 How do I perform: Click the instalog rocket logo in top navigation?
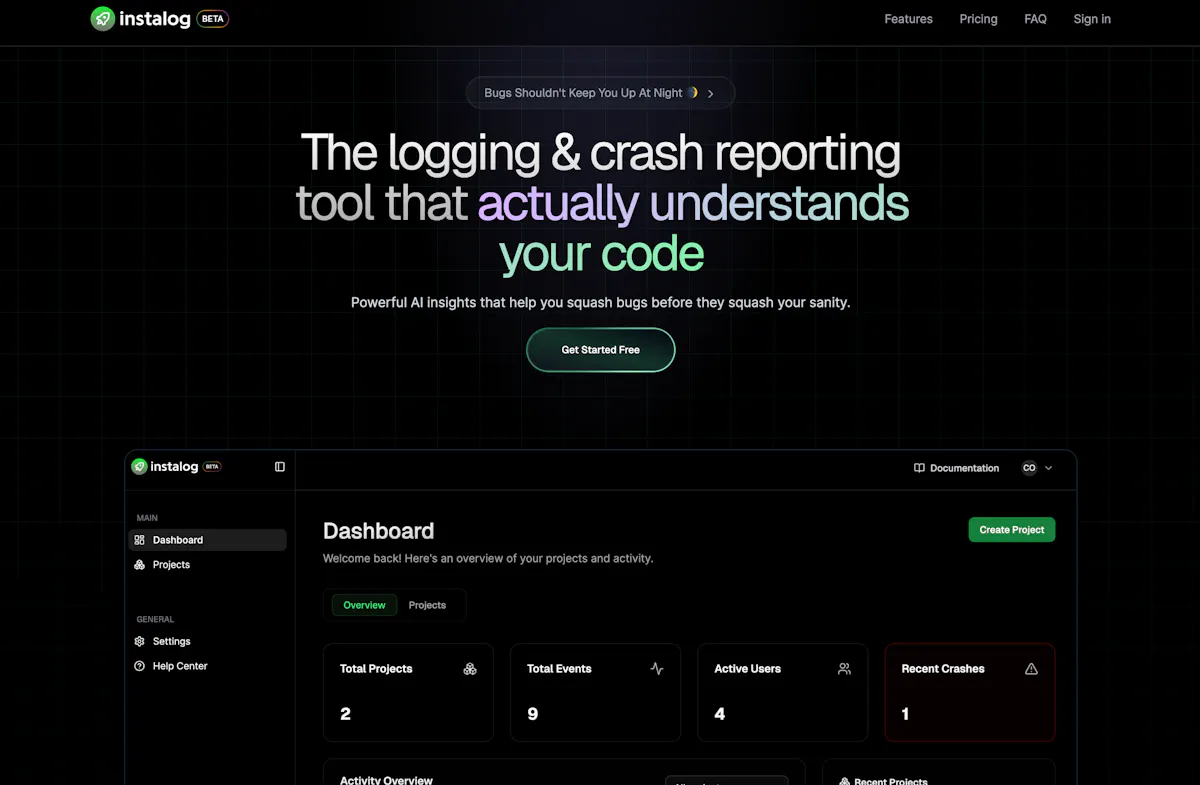click(103, 19)
